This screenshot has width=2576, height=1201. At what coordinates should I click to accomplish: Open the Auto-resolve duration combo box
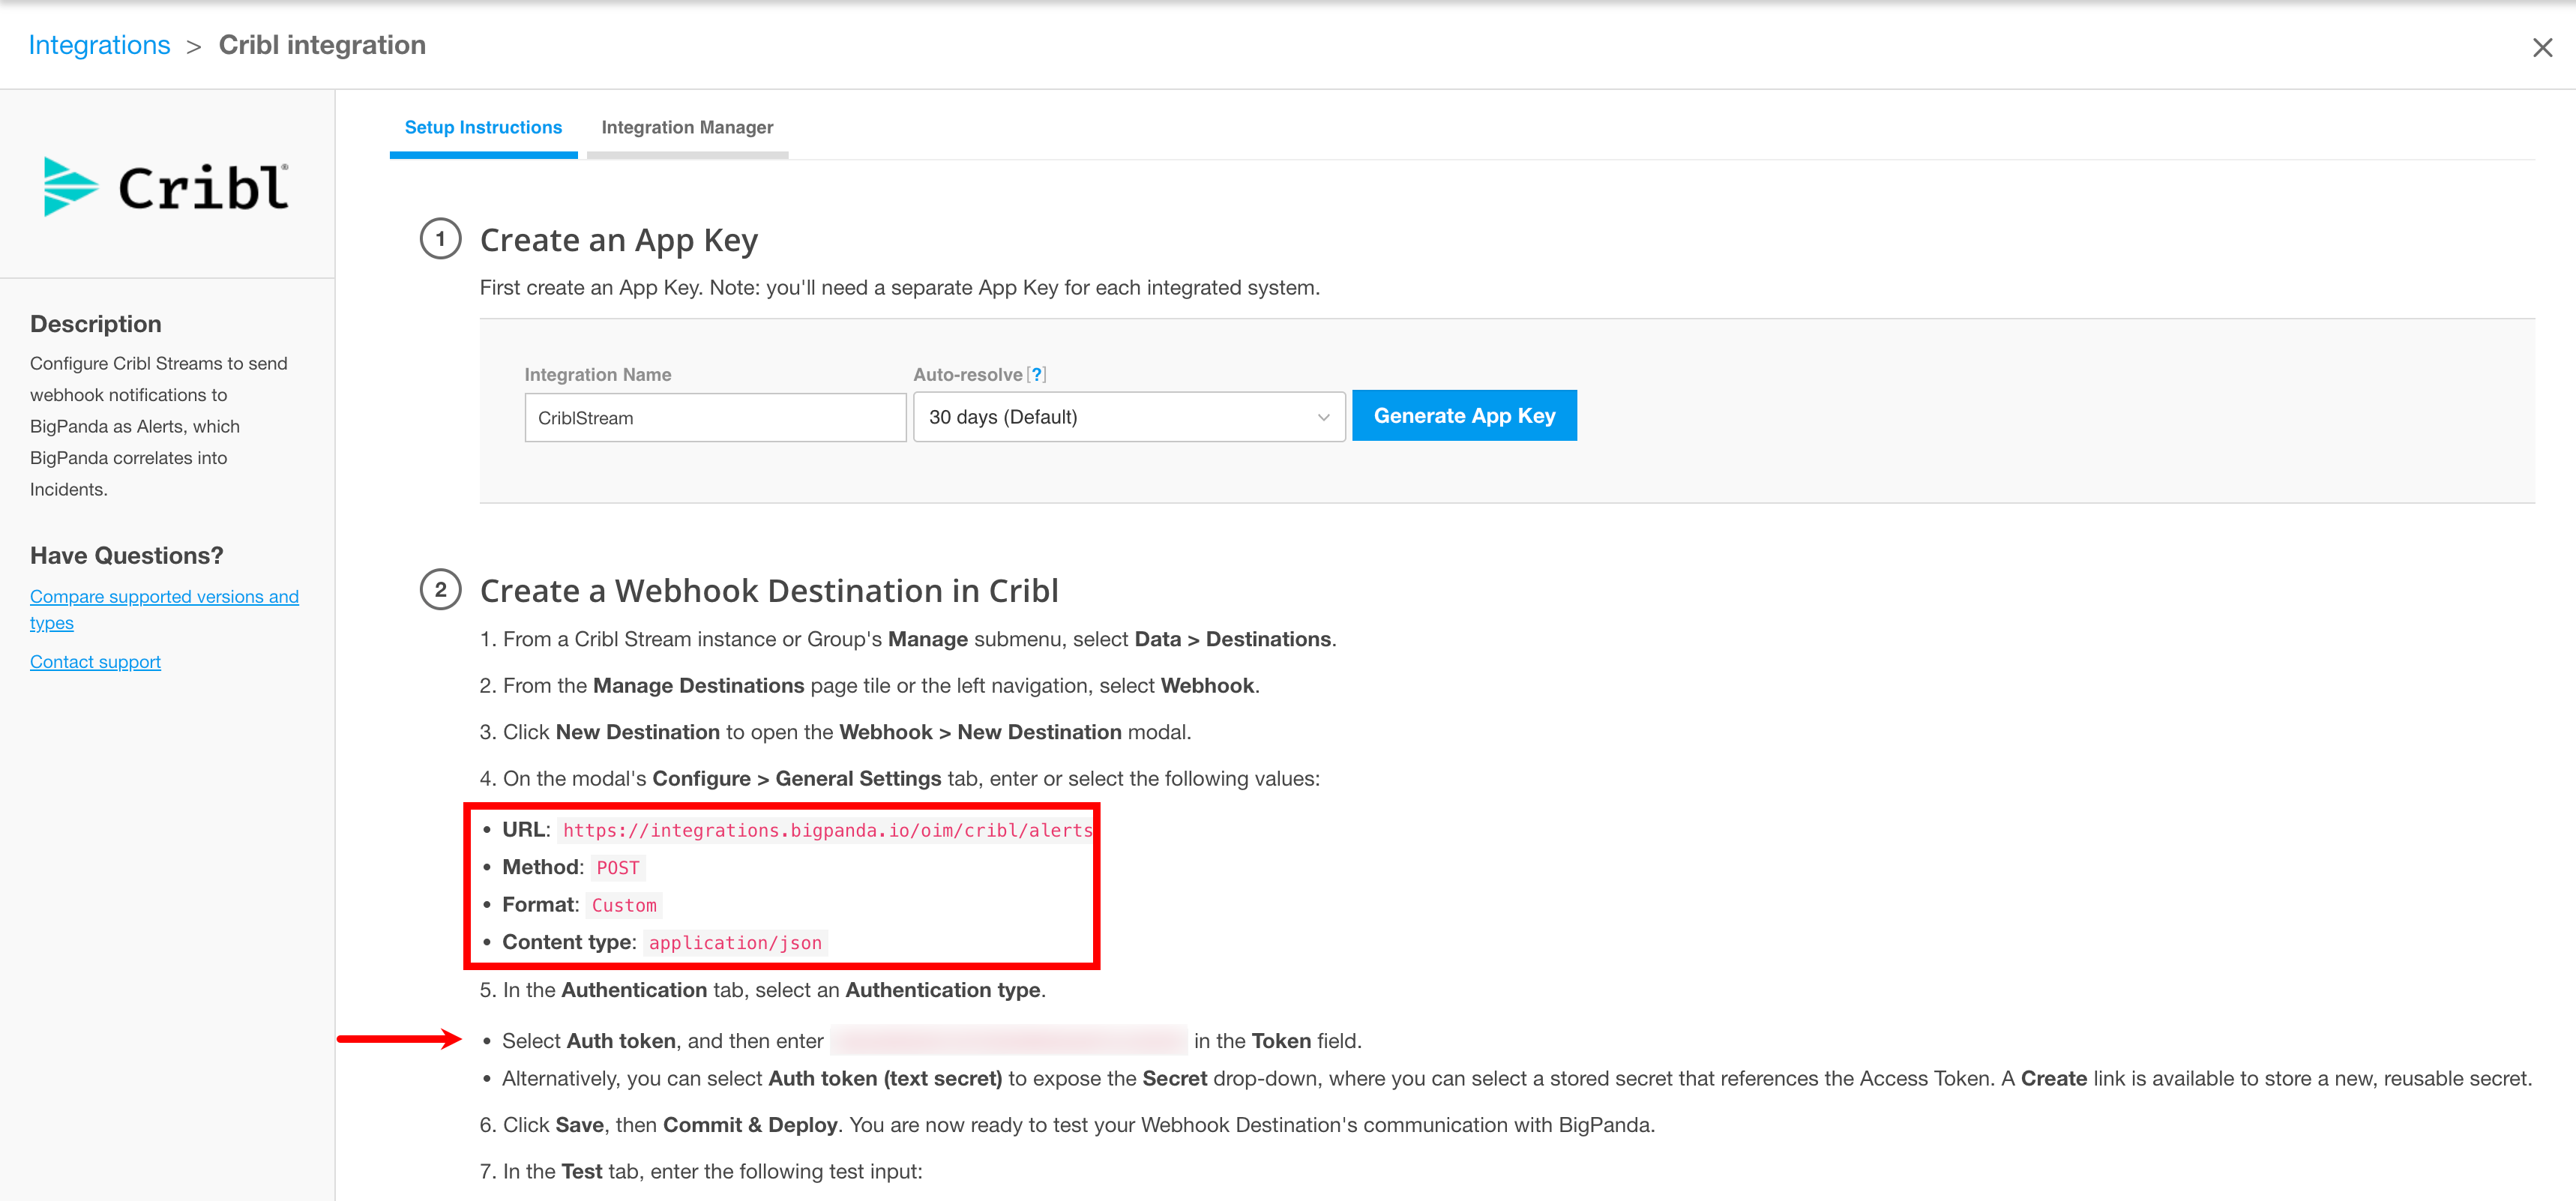point(1128,417)
